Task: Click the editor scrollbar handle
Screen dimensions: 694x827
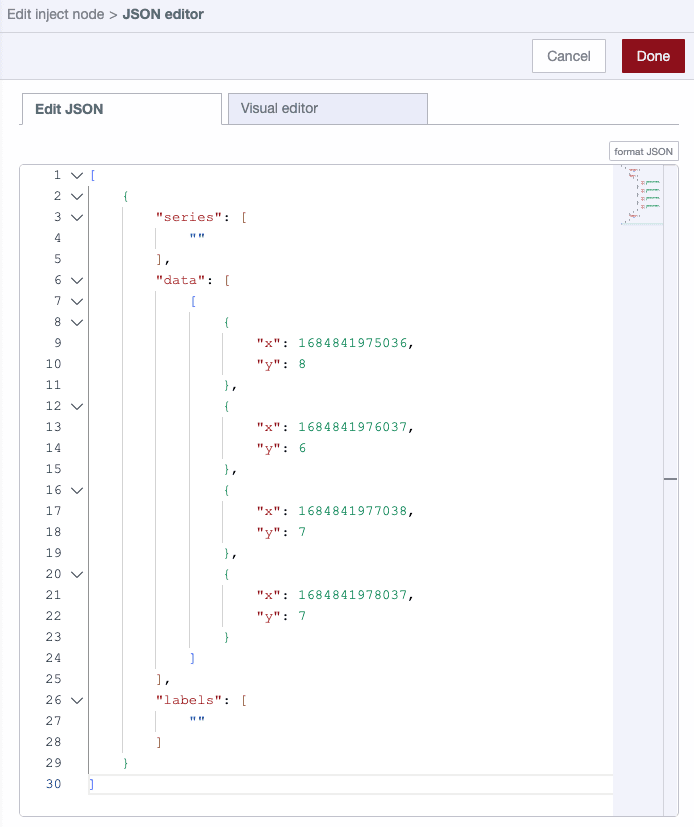Action: (670, 480)
